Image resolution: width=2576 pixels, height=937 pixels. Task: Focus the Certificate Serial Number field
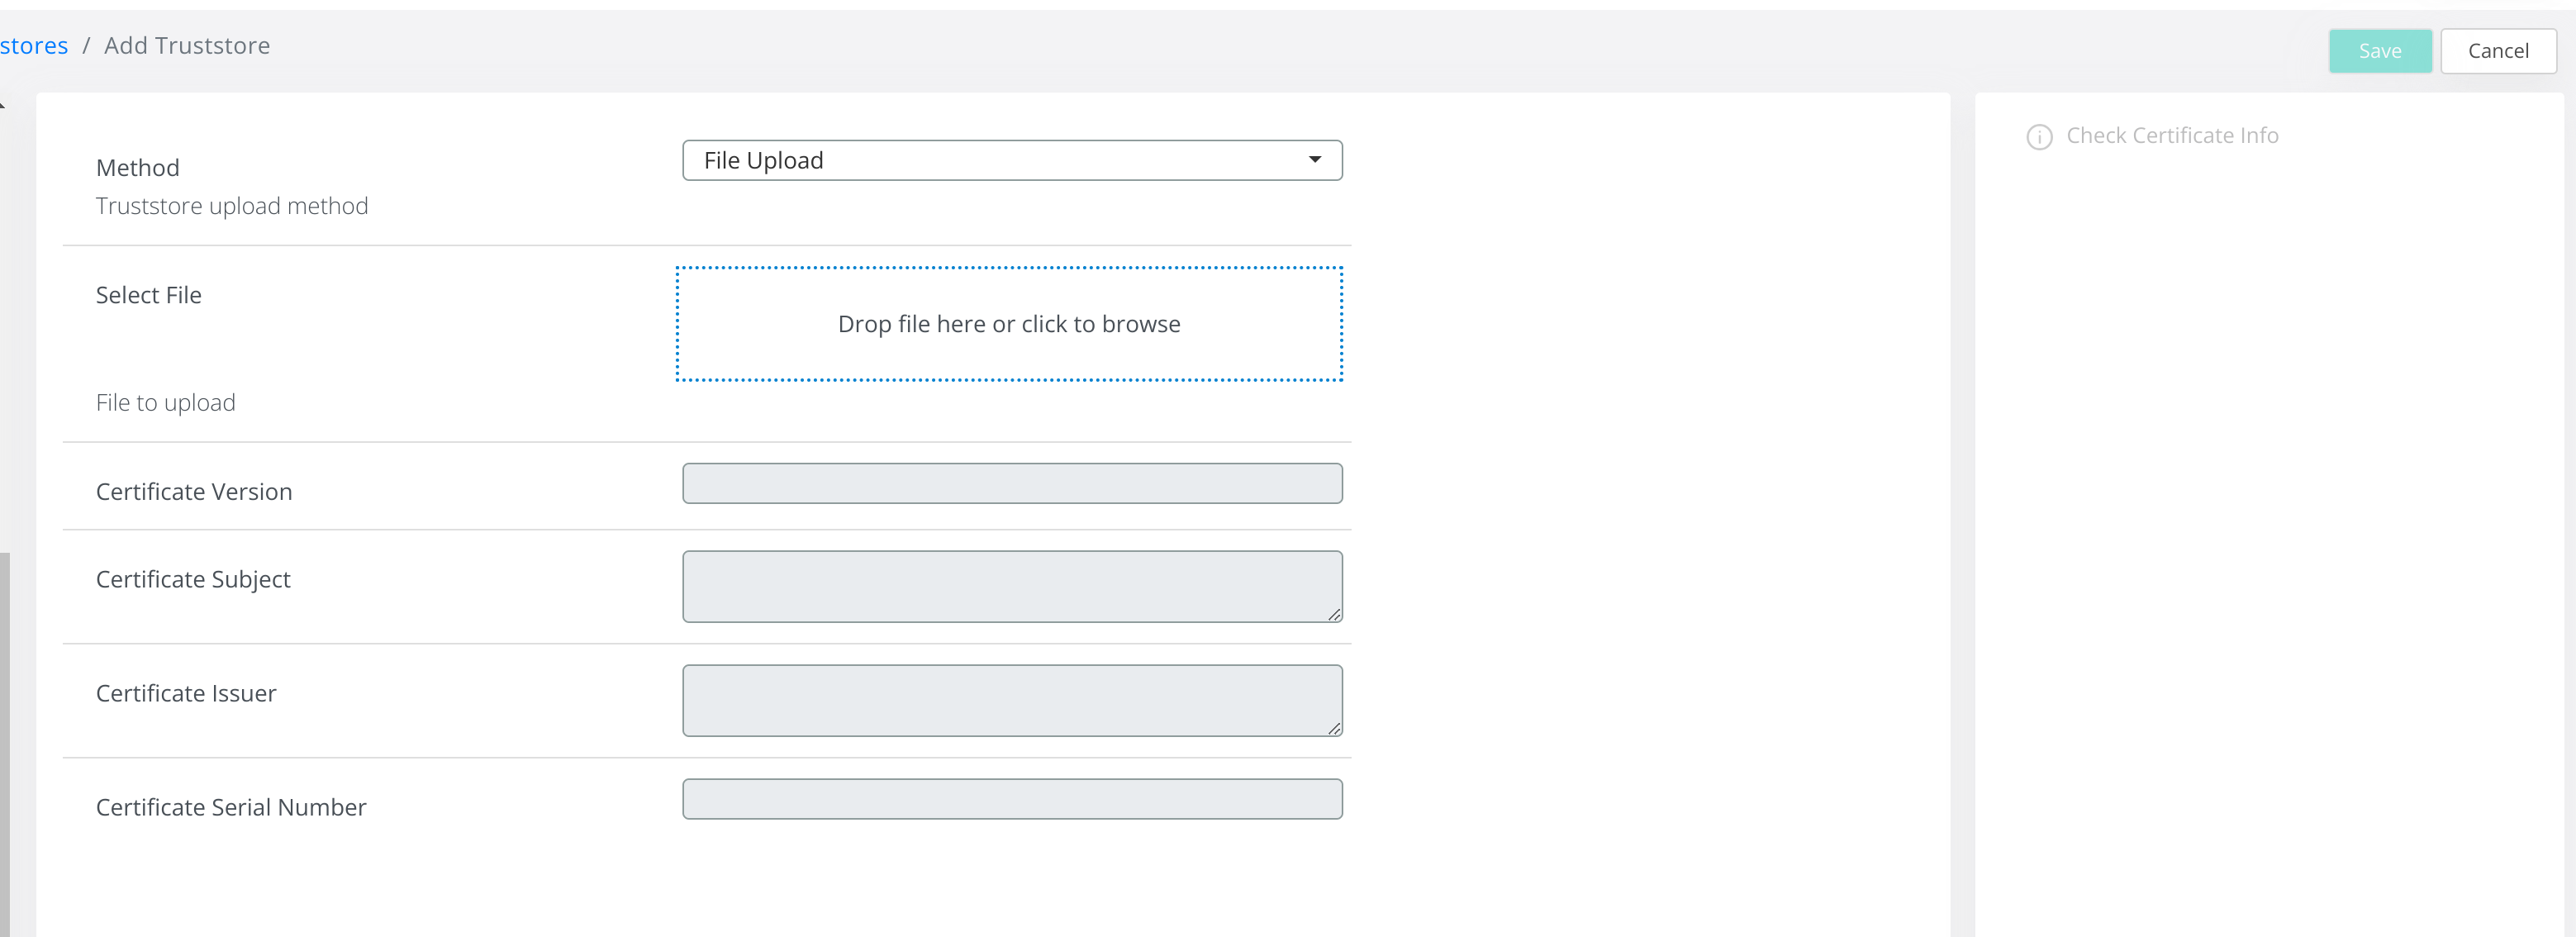click(1011, 799)
